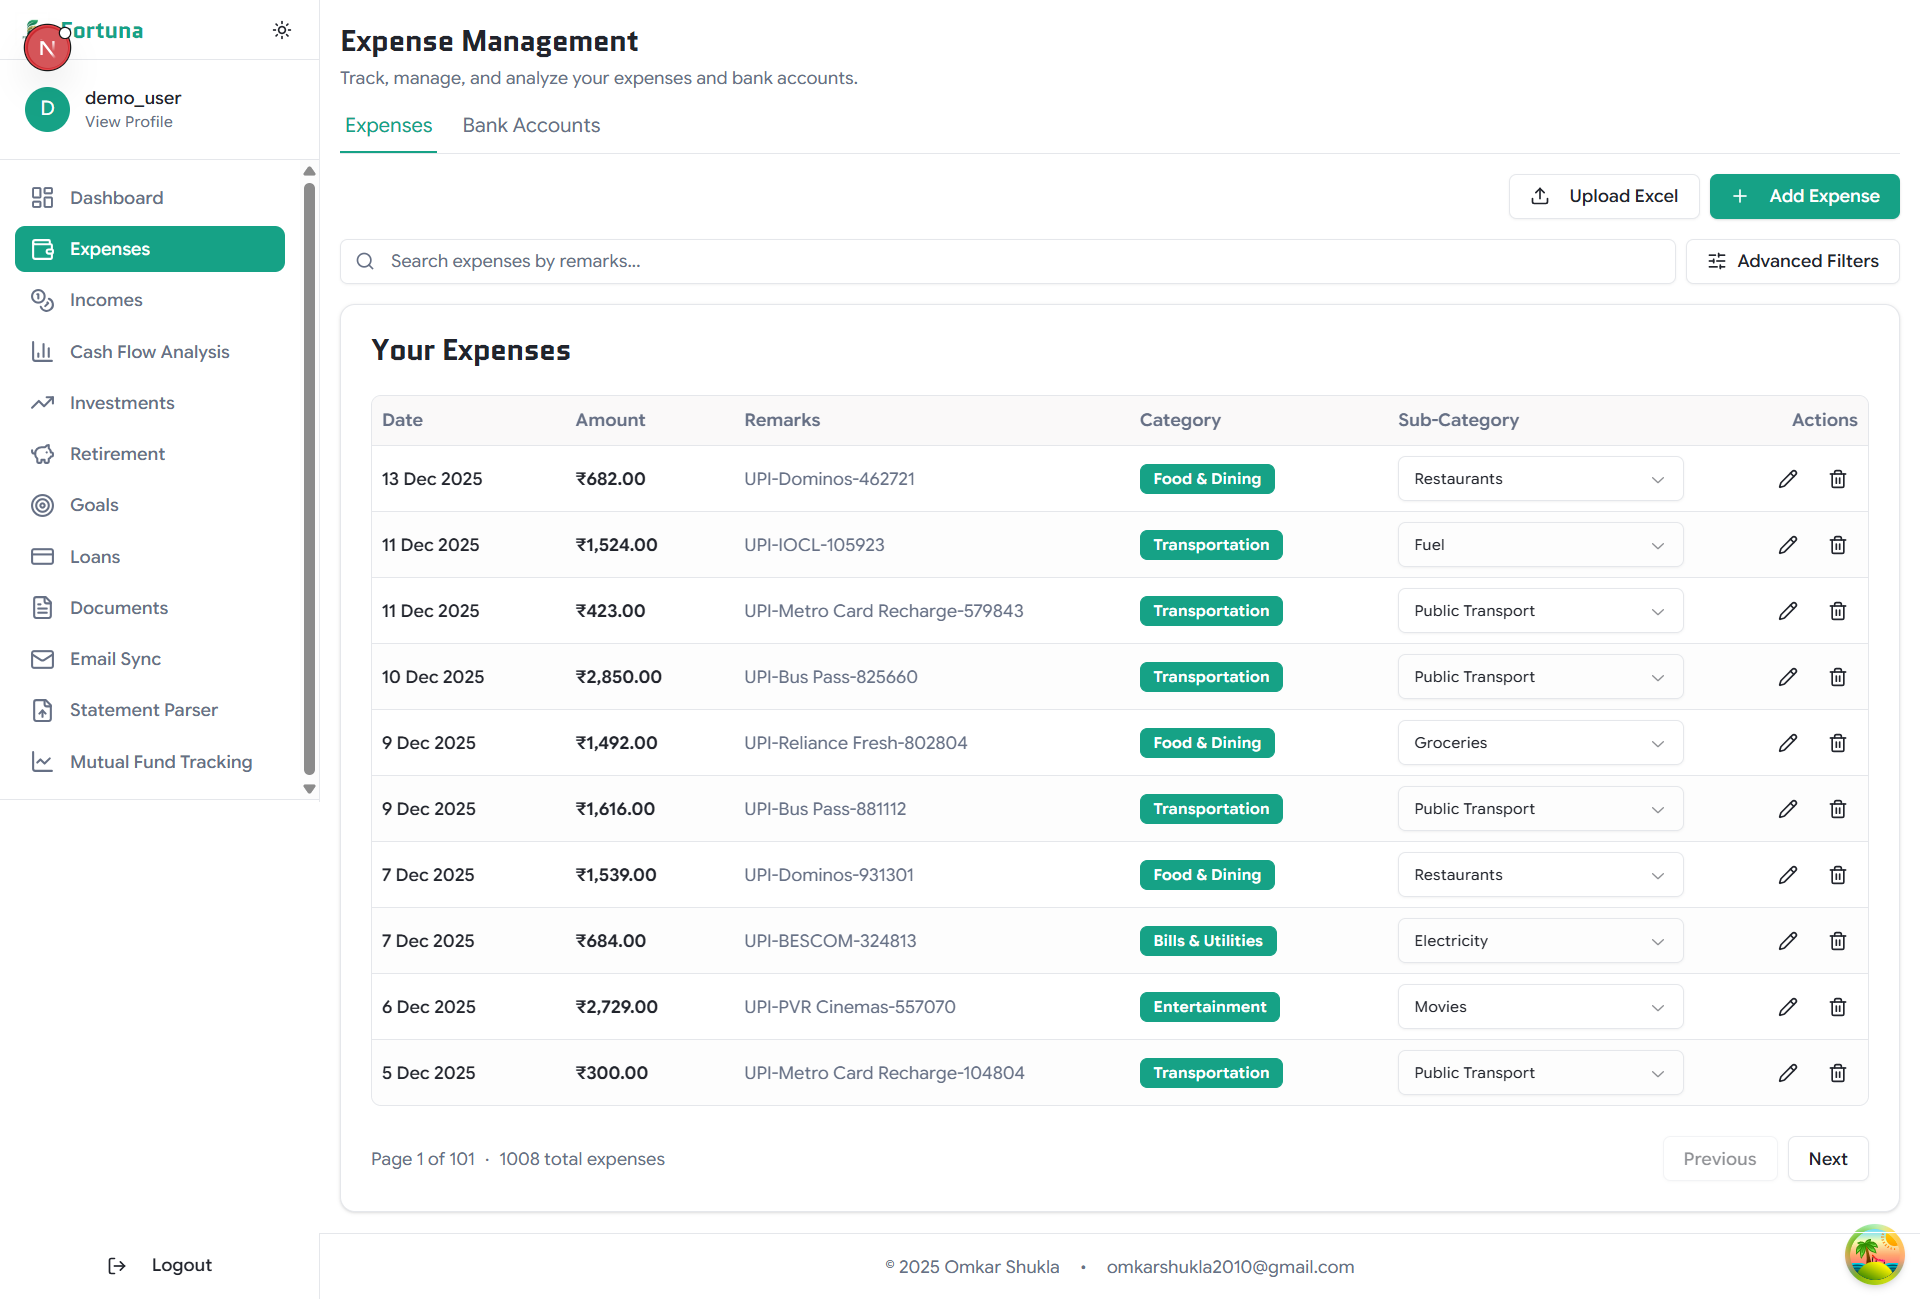
Task: Select the Expenses tab
Action: click(x=388, y=125)
